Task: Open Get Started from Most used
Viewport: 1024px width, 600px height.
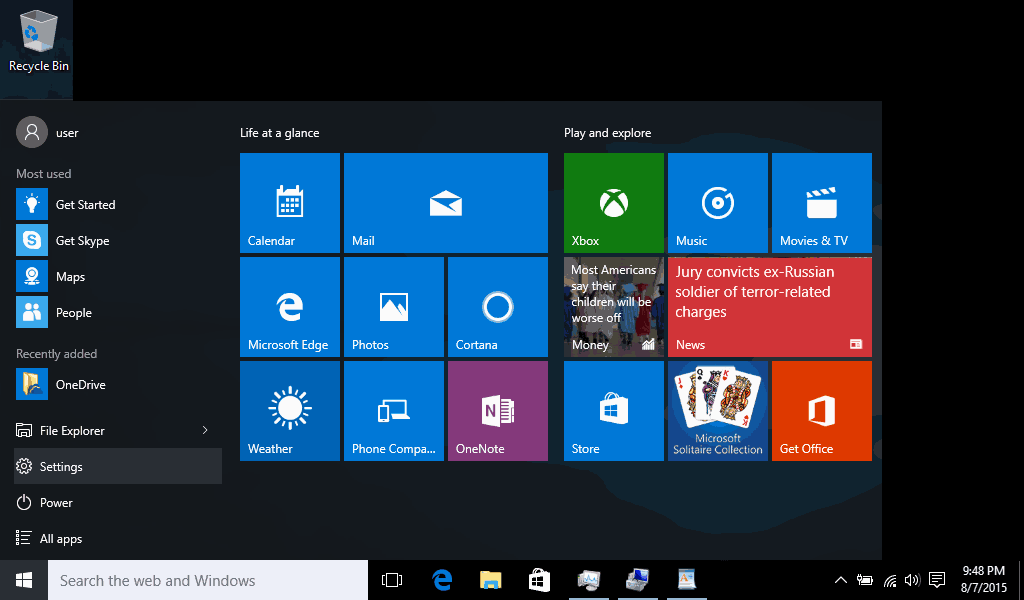Action: pyautogui.click(x=118, y=204)
